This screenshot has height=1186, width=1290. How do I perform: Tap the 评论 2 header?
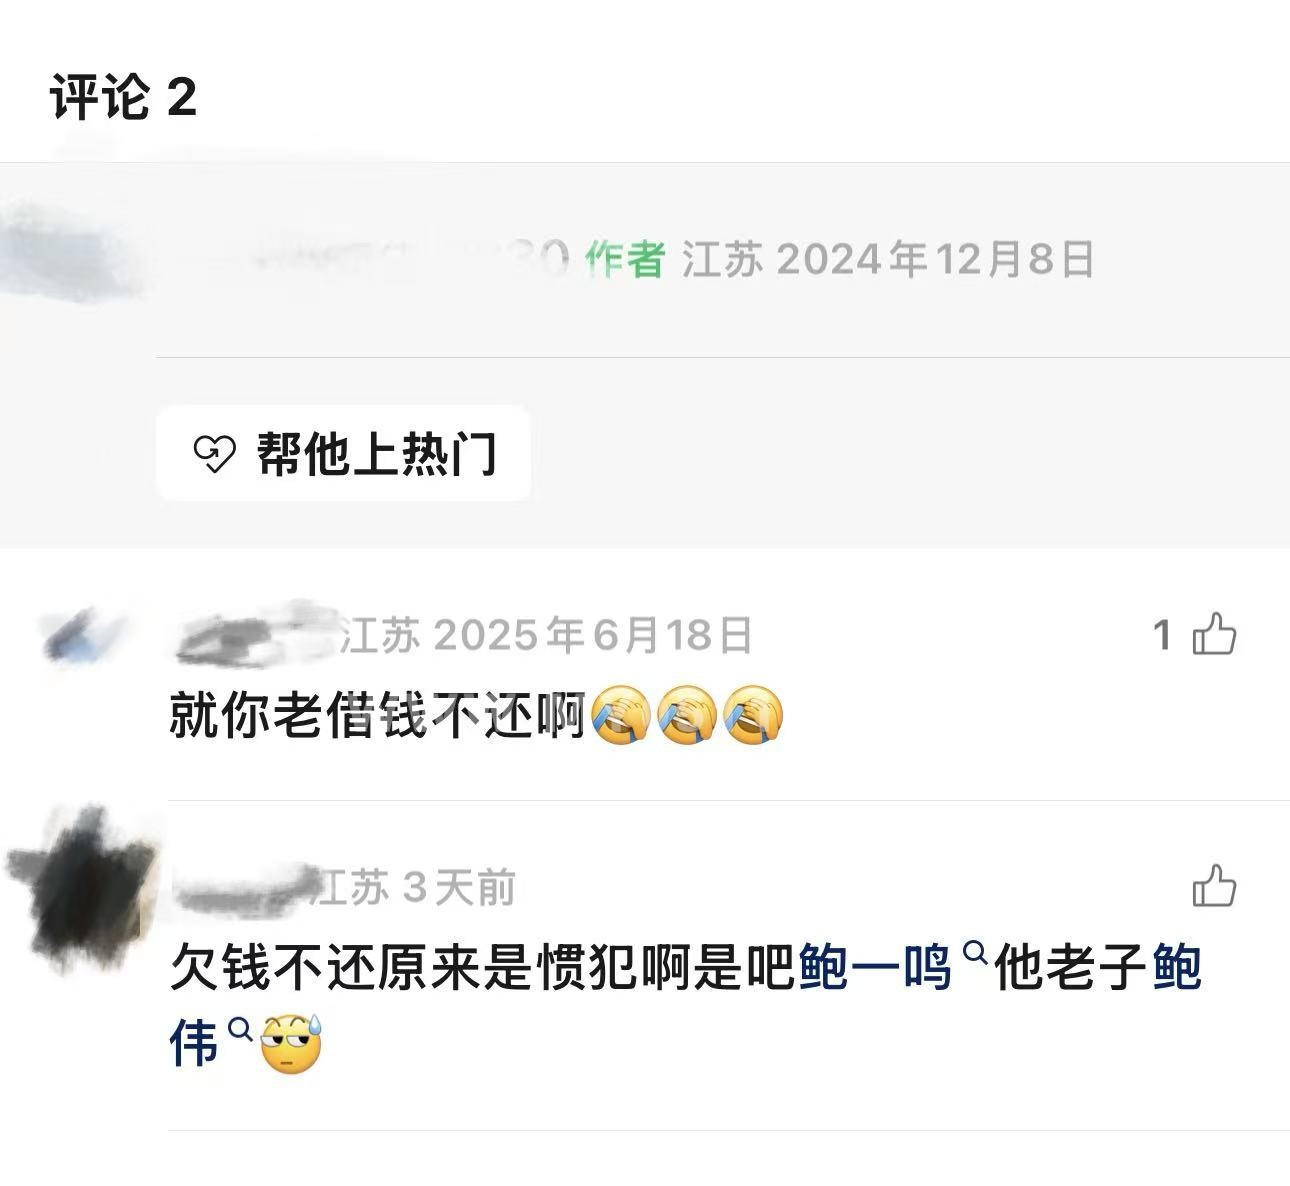(x=123, y=98)
